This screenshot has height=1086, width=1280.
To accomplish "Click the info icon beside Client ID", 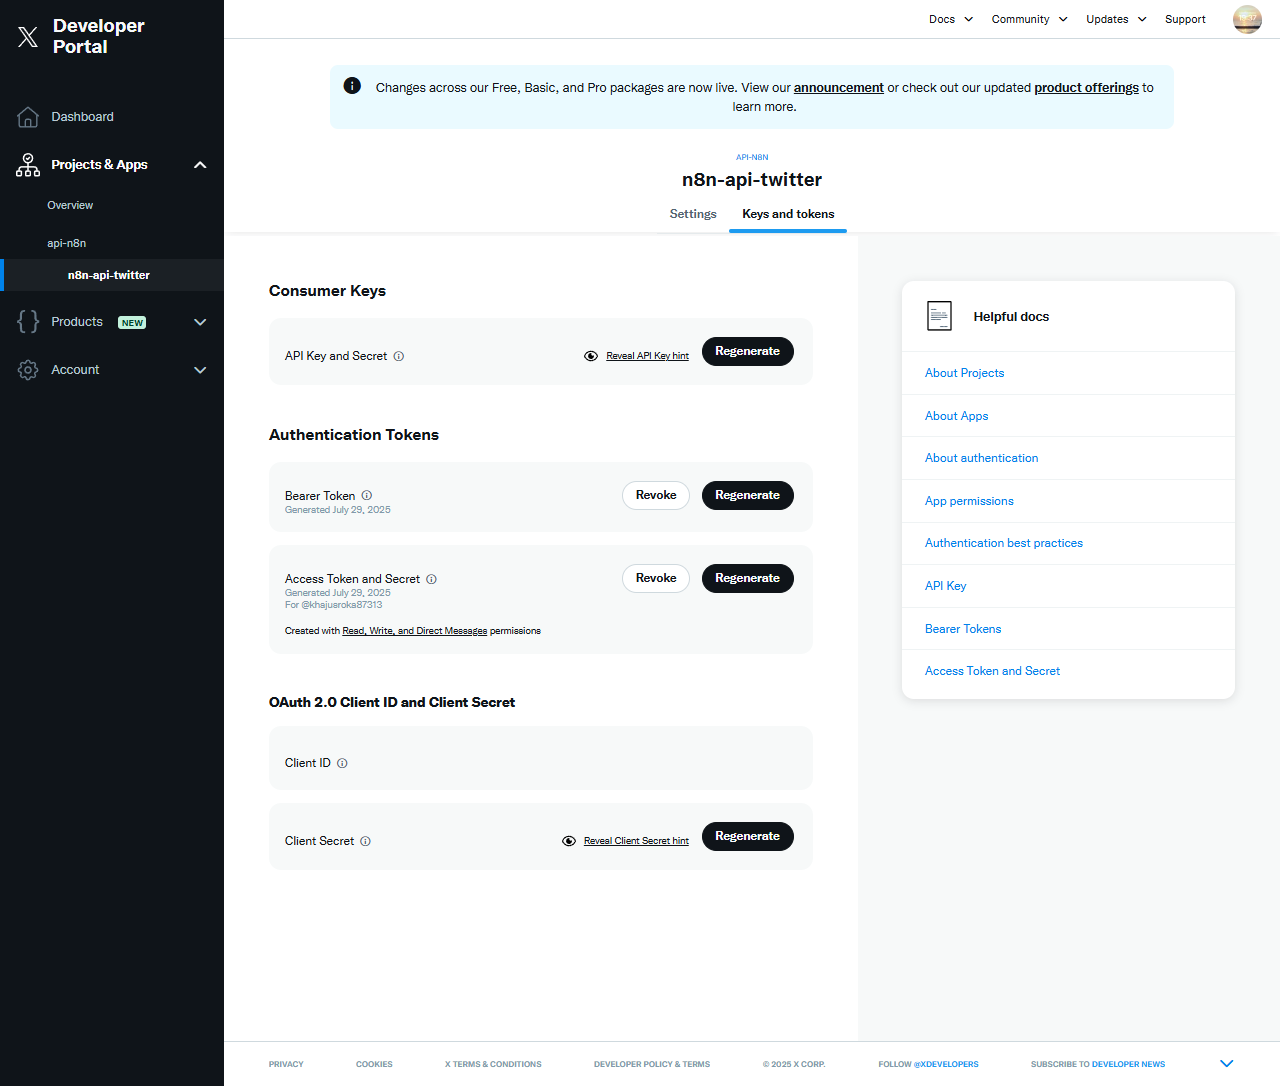I will tap(342, 763).
